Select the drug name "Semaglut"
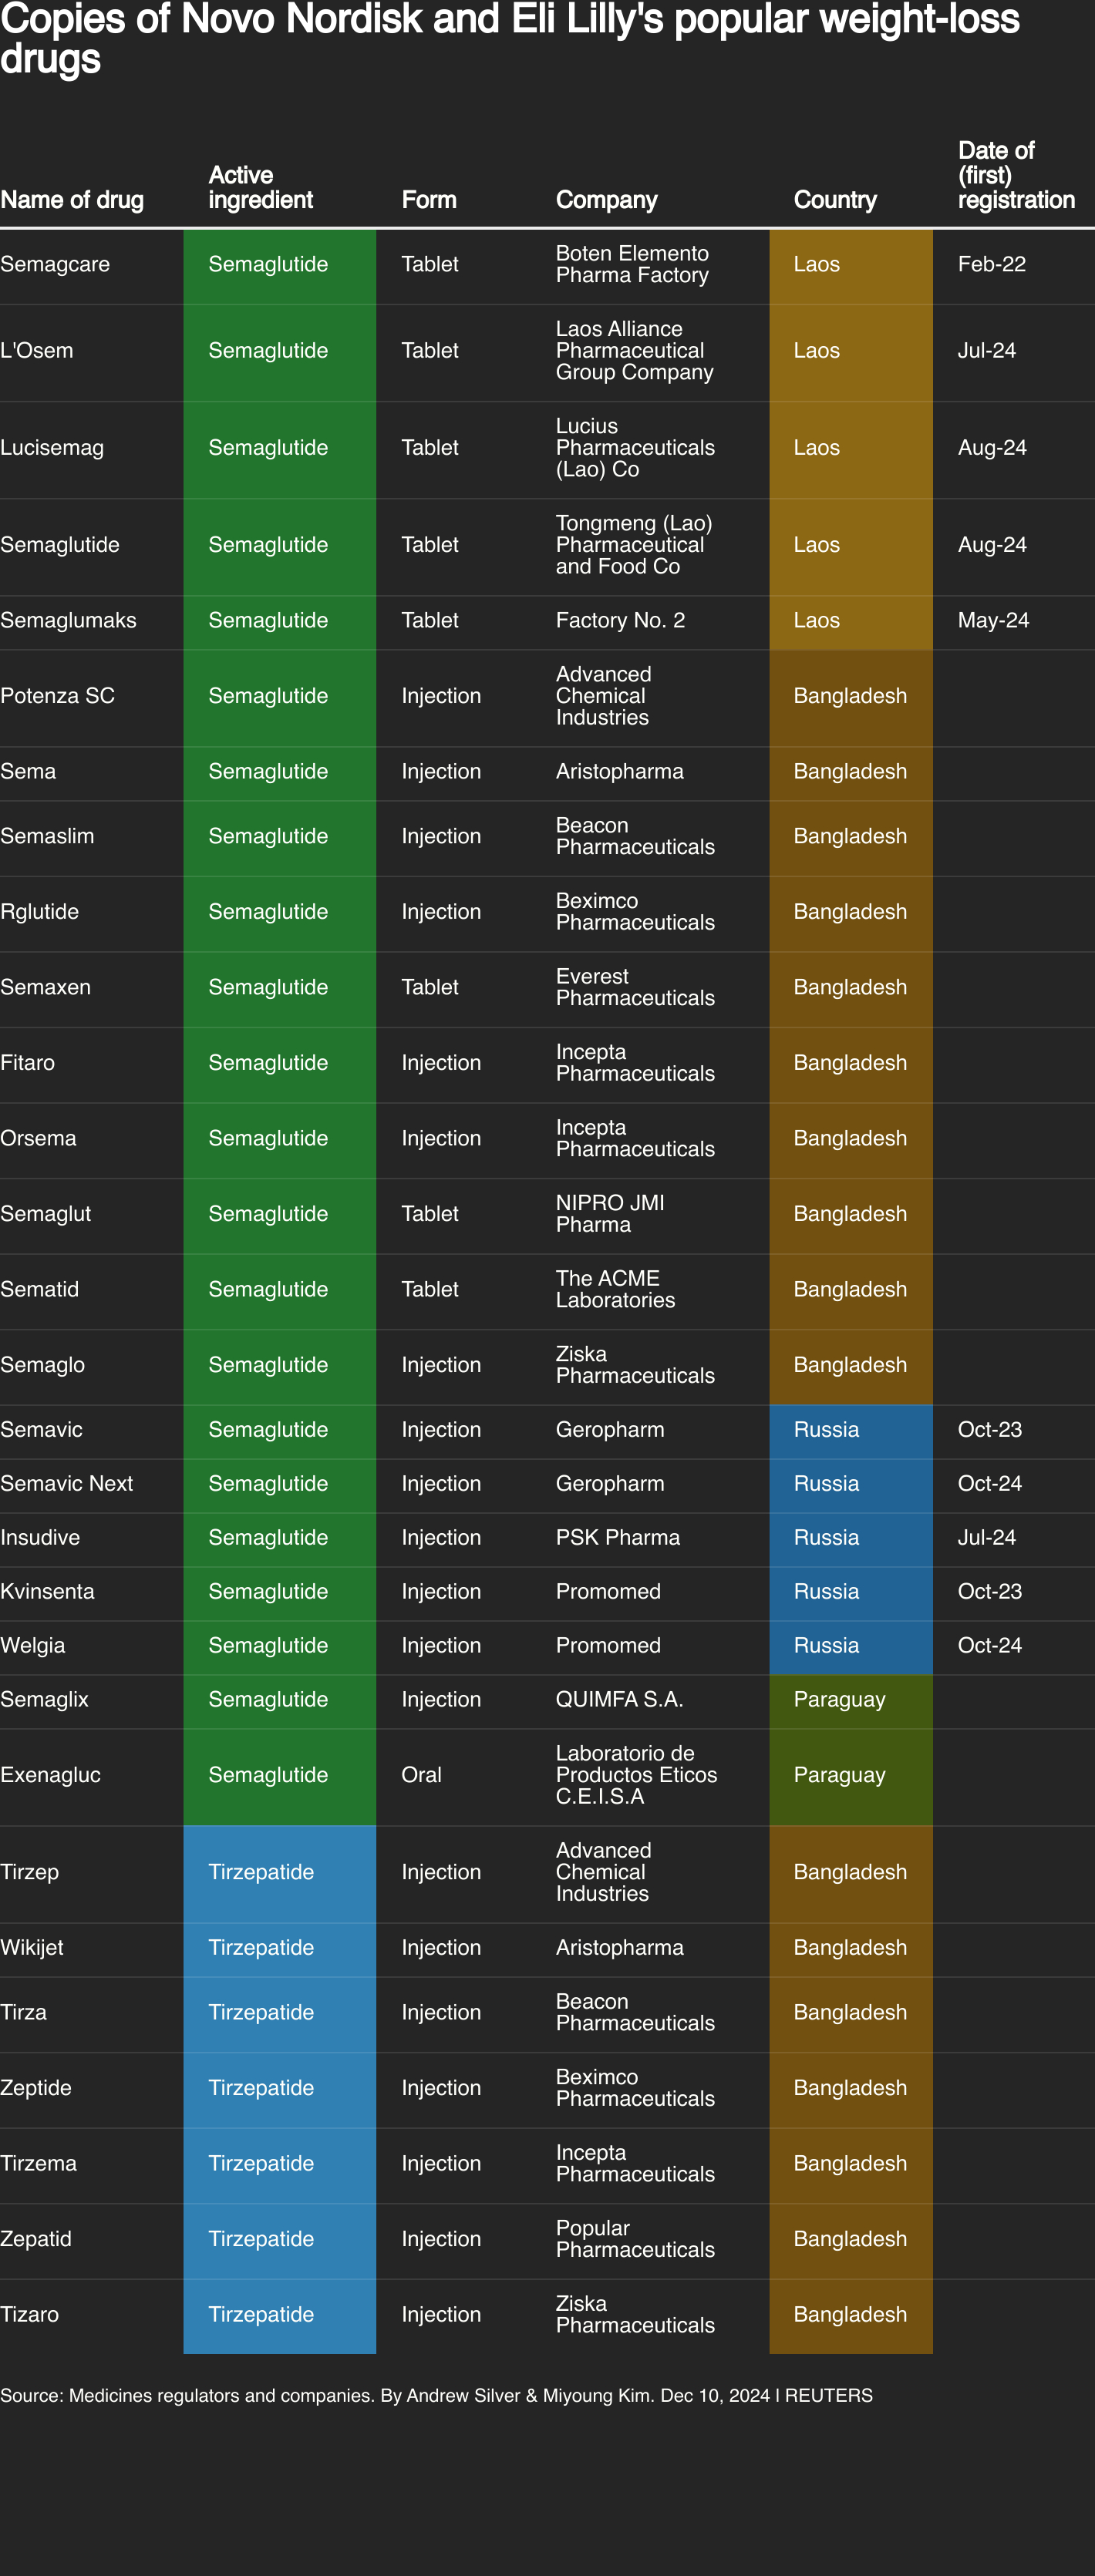 pyautogui.click(x=45, y=1214)
